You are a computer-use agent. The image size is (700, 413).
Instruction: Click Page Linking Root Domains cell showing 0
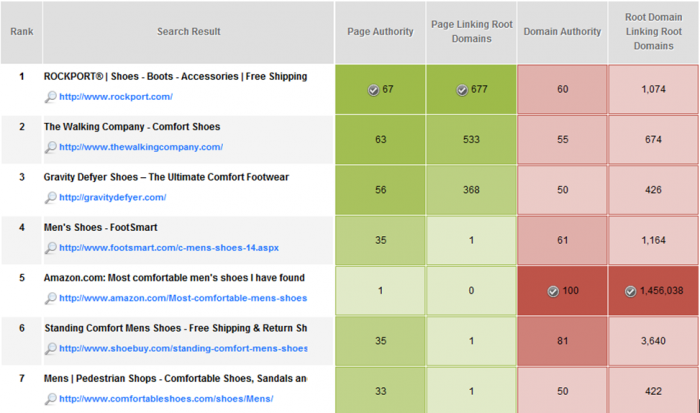471,291
